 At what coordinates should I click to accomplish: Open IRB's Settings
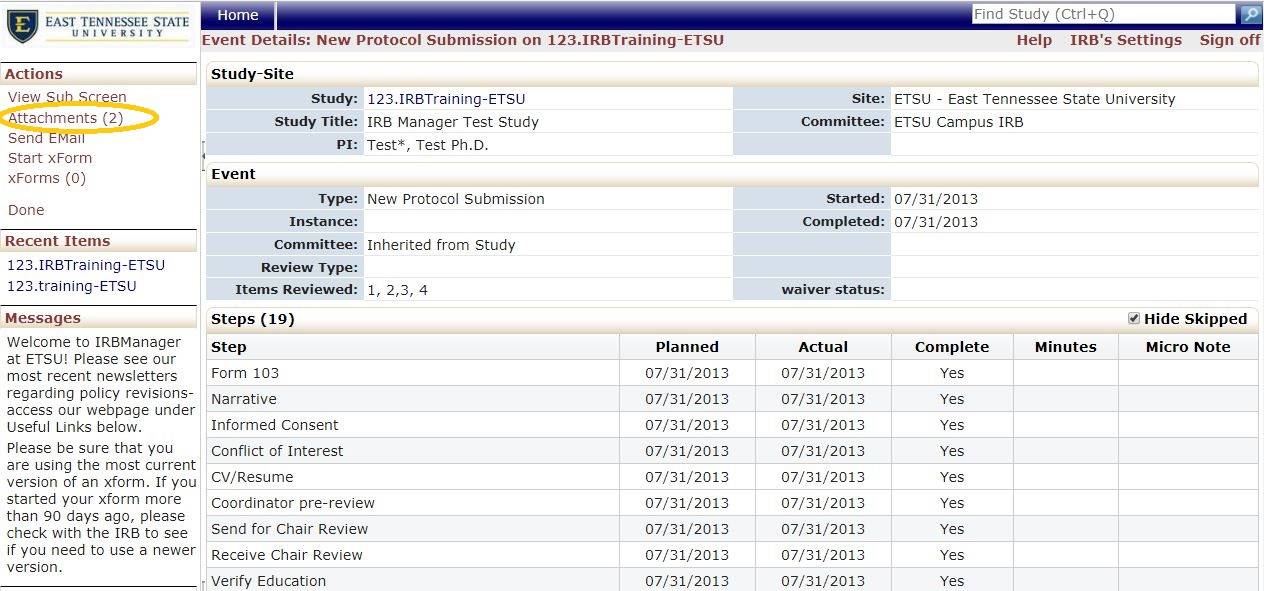tap(1125, 40)
